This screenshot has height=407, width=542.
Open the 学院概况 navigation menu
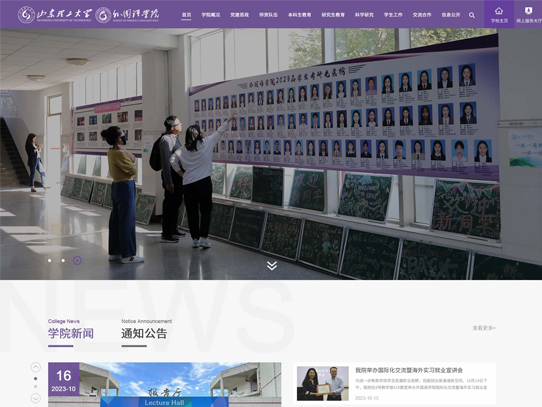tap(211, 15)
